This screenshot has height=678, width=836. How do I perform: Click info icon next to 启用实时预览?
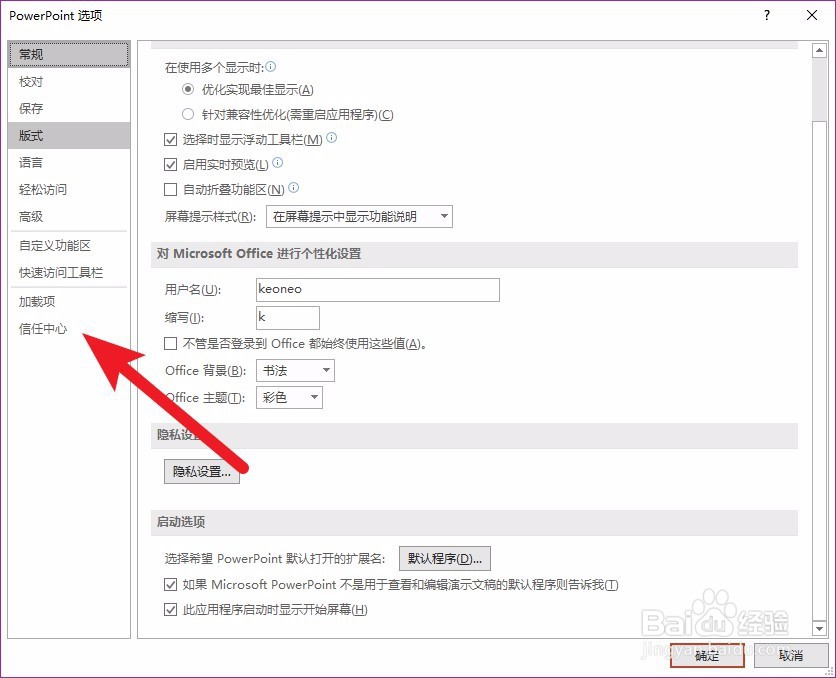(278, 163)
